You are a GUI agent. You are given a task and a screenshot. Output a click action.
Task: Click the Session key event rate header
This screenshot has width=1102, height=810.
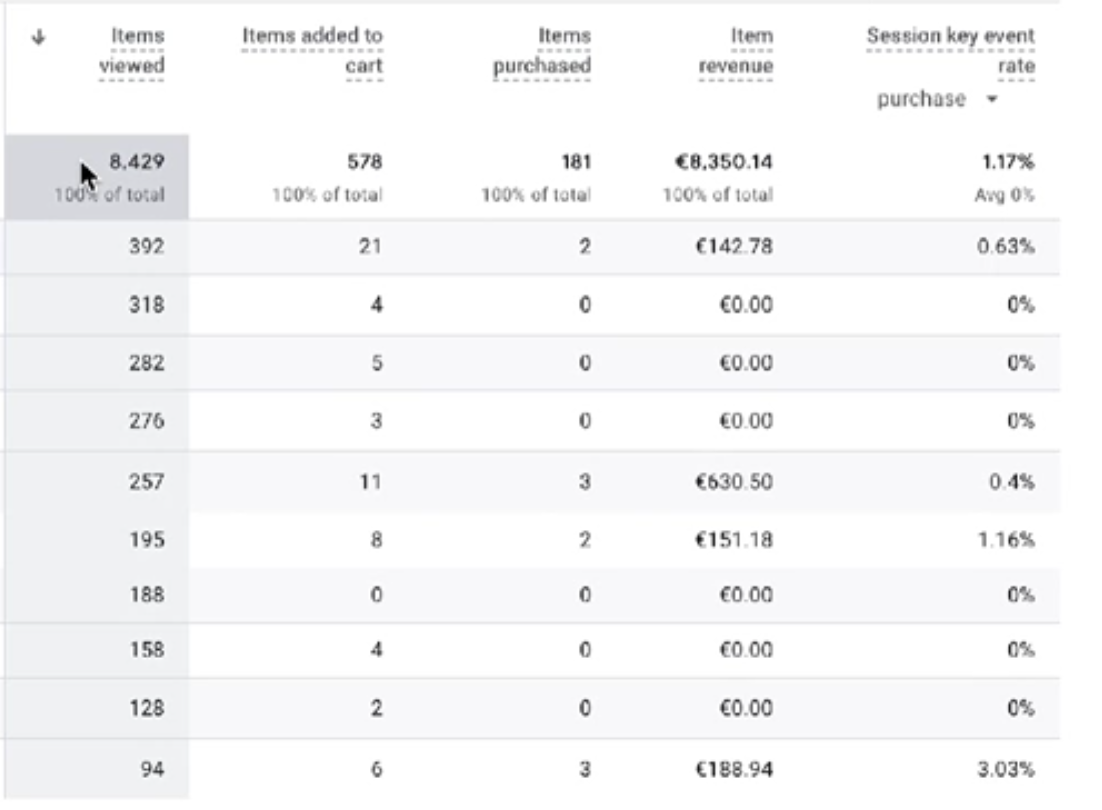[x=950, y=51]
